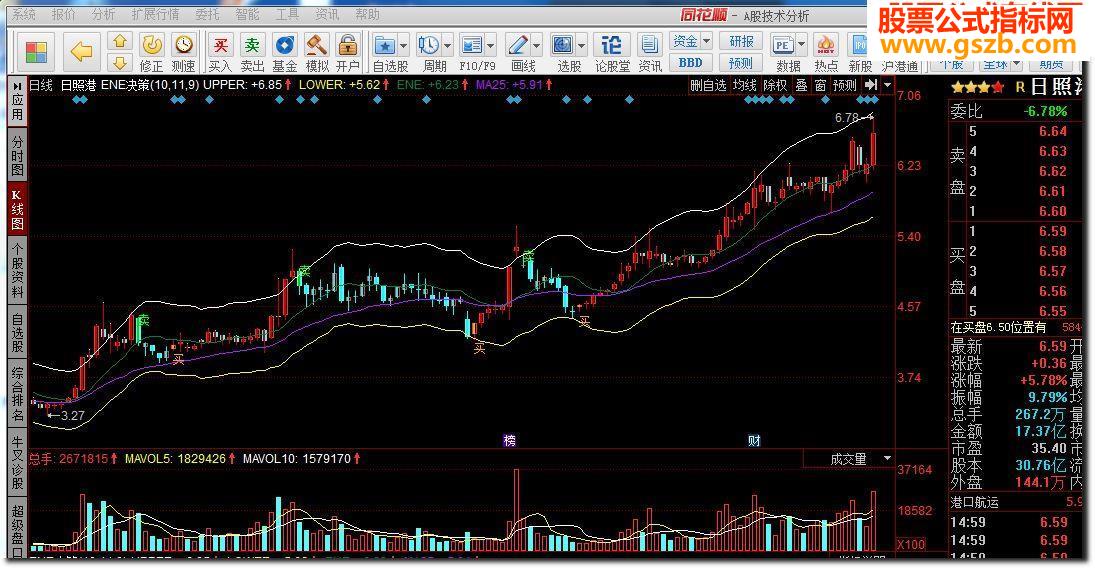1095x568 pixels.
Task: Open the 报价 menu
Action: click(64, 14)
